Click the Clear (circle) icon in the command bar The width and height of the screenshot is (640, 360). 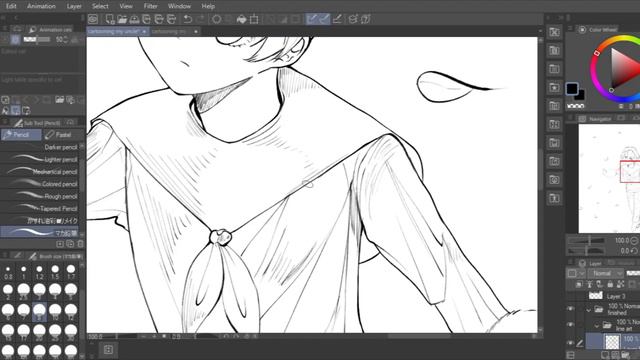coord(217,19)
